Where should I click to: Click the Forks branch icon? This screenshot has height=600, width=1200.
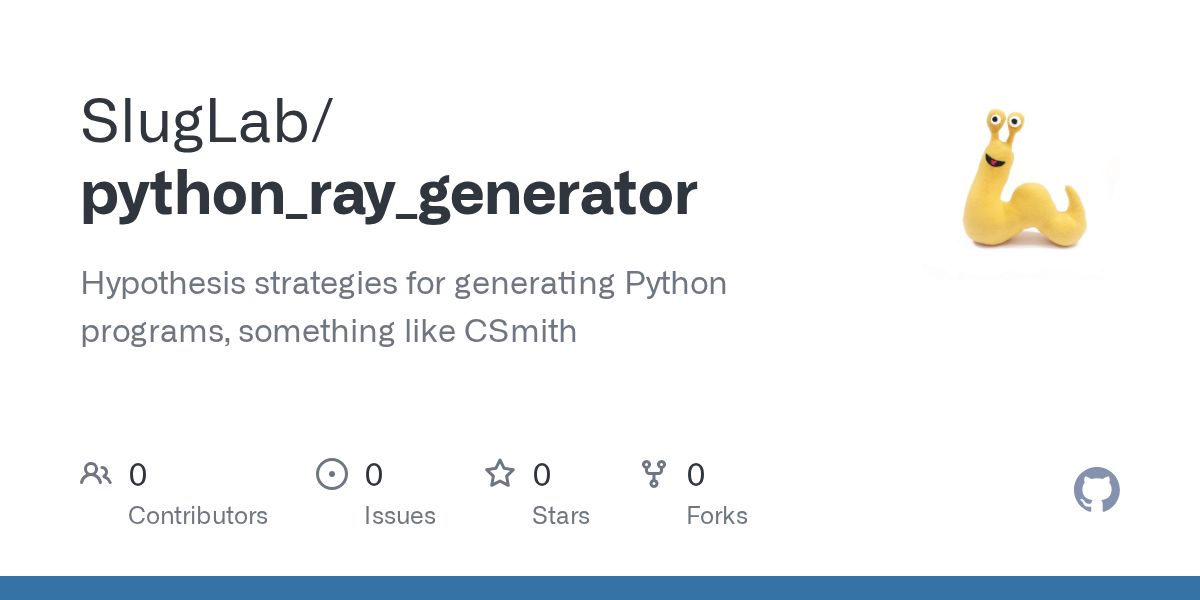click(x=654, y=474)
